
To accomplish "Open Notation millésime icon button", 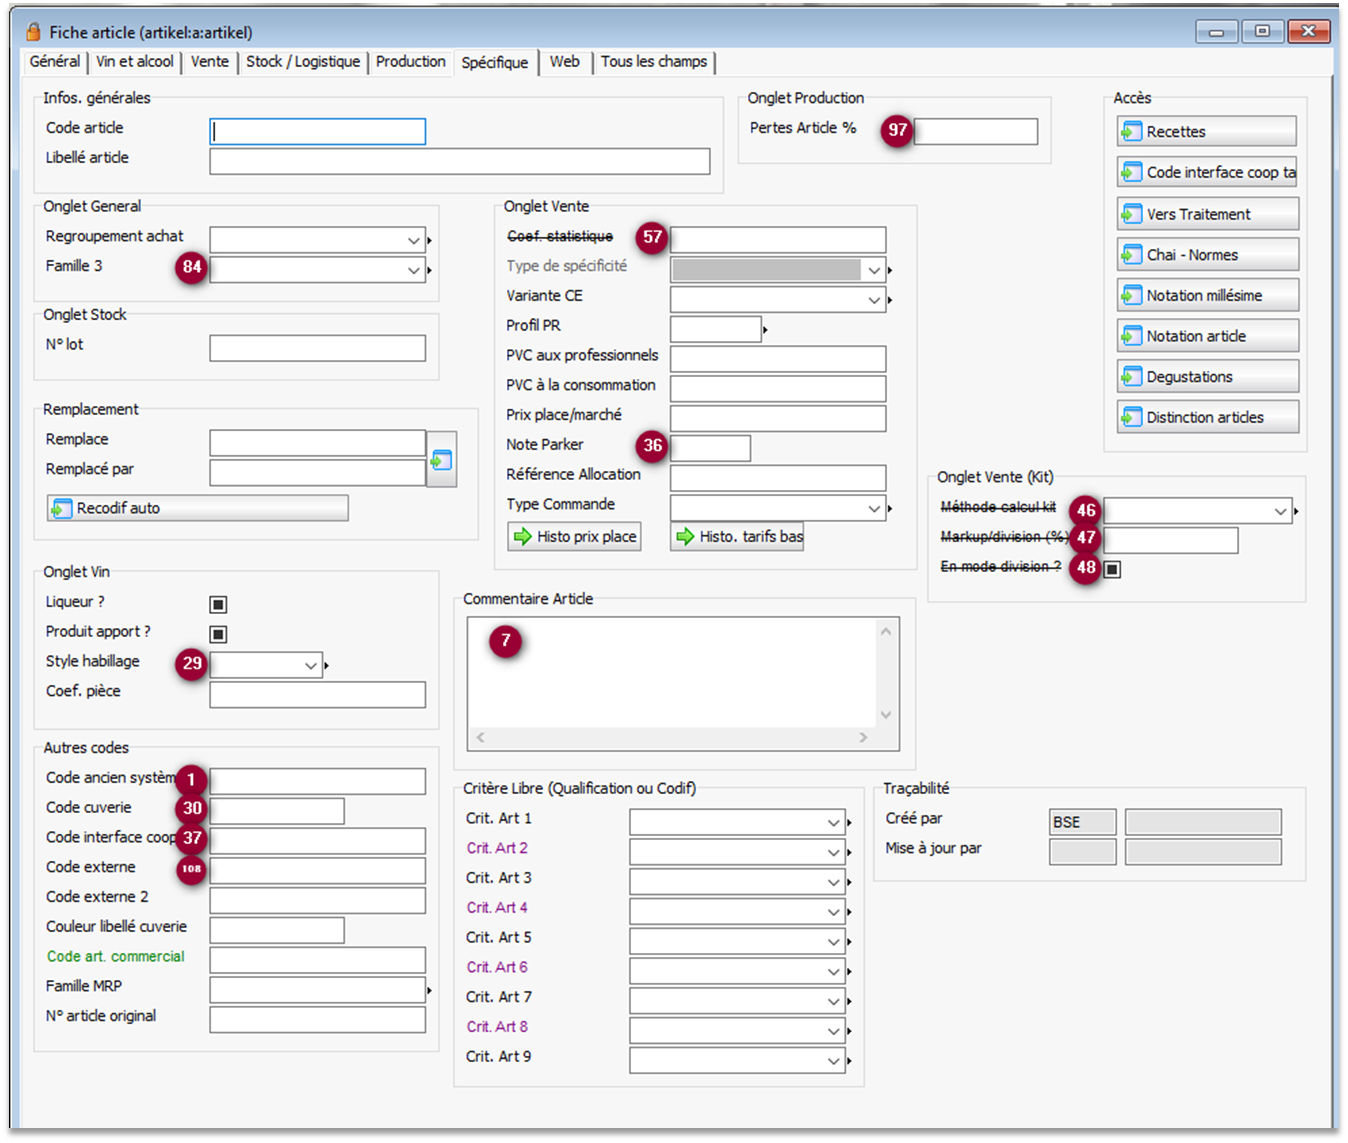I will tap(1131, 296).
